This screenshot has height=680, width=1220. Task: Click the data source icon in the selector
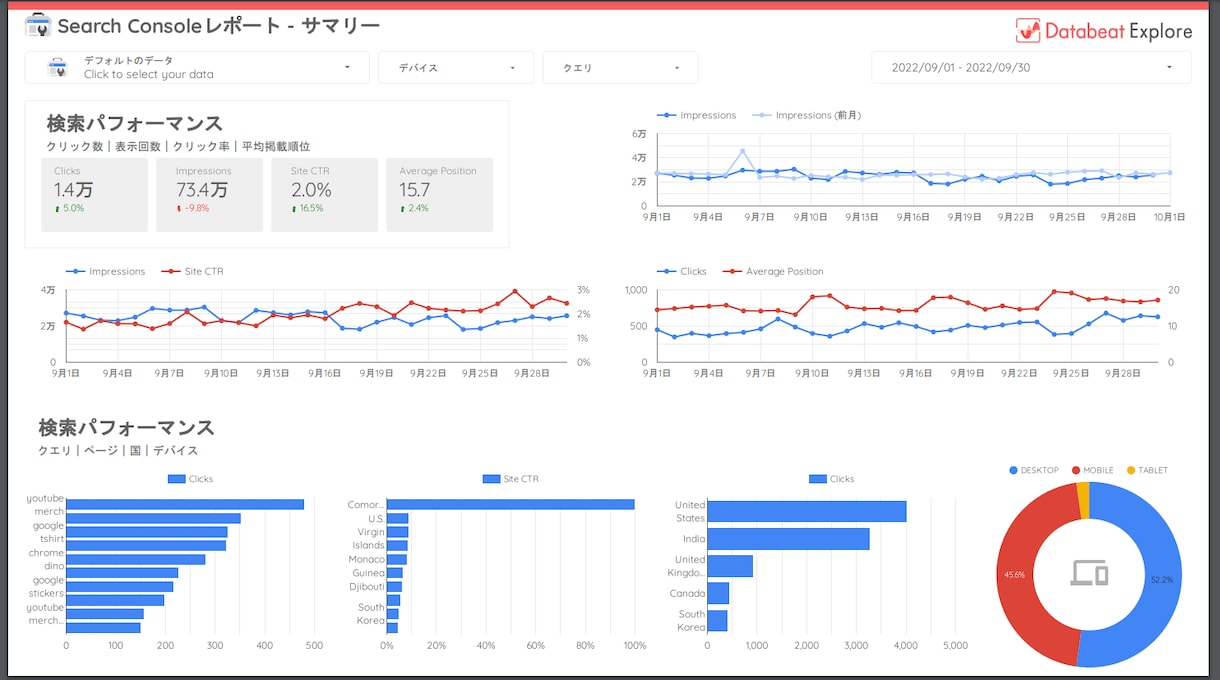pyautogui.click(x=57, y=68)
